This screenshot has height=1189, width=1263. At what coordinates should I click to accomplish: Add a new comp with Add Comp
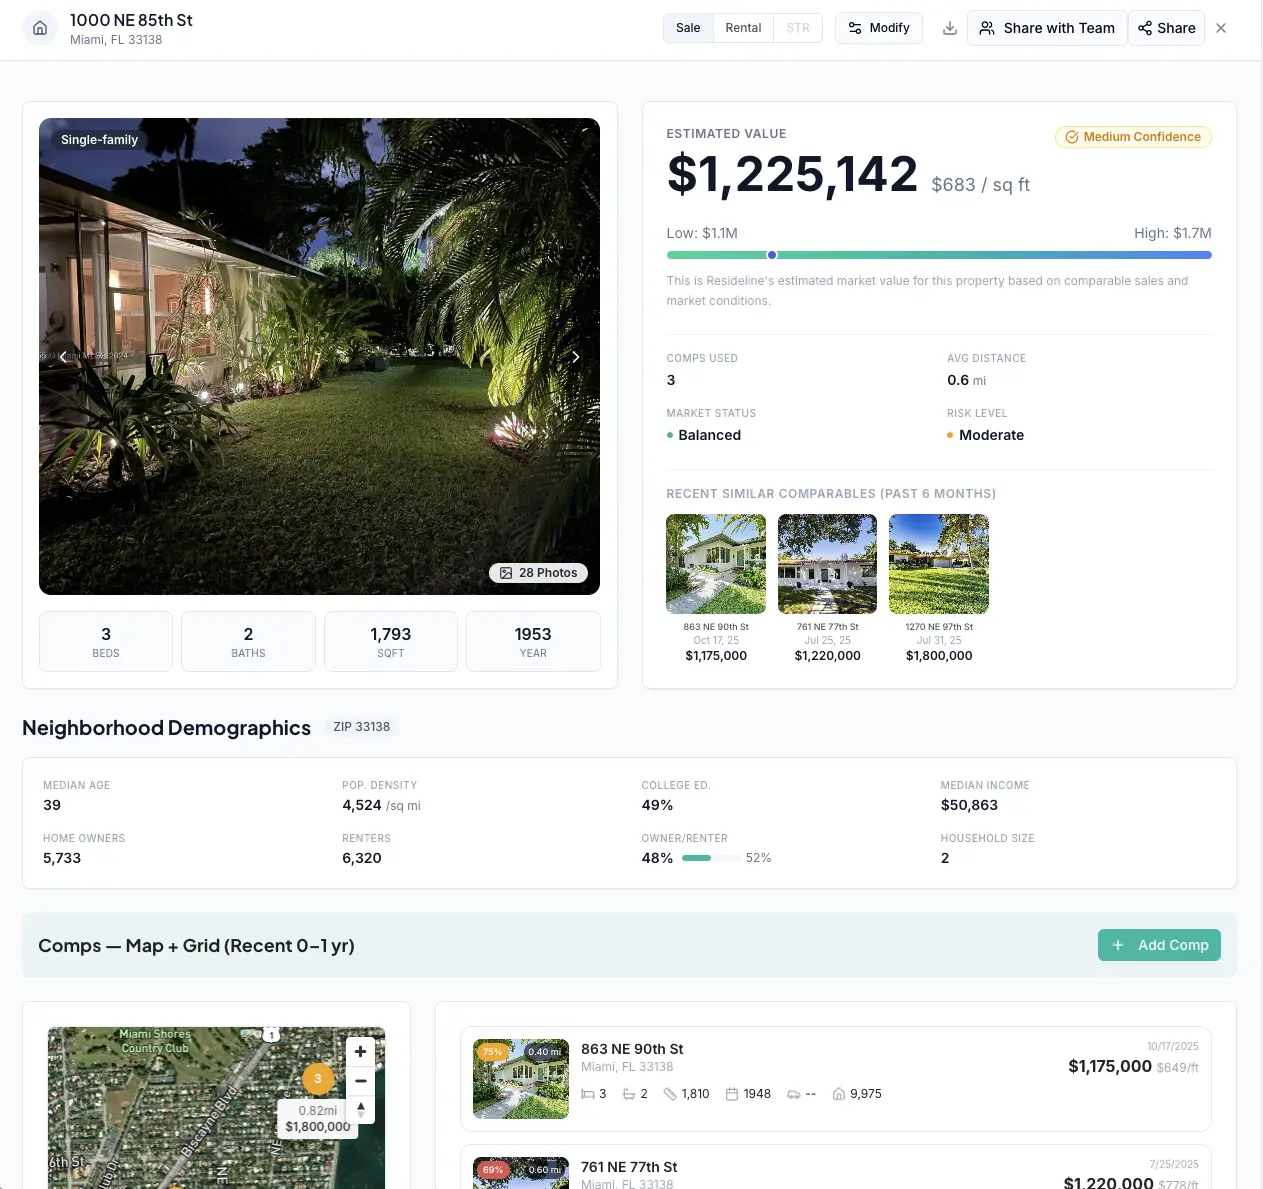1159,945
